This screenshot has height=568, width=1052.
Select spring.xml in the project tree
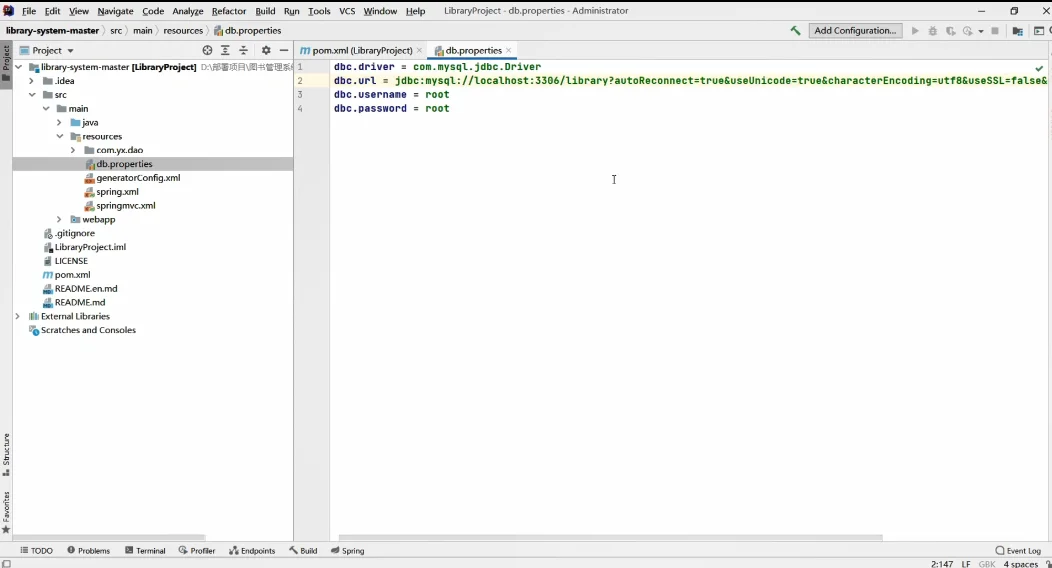point(117,192)
